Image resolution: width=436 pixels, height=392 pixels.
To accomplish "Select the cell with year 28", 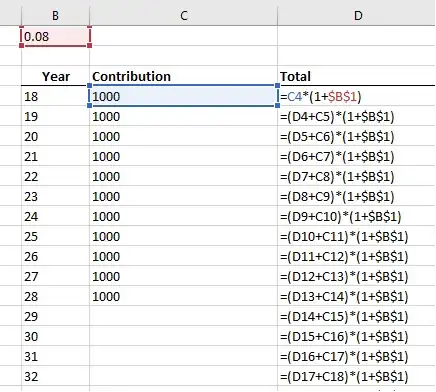I will click(55, 296).
